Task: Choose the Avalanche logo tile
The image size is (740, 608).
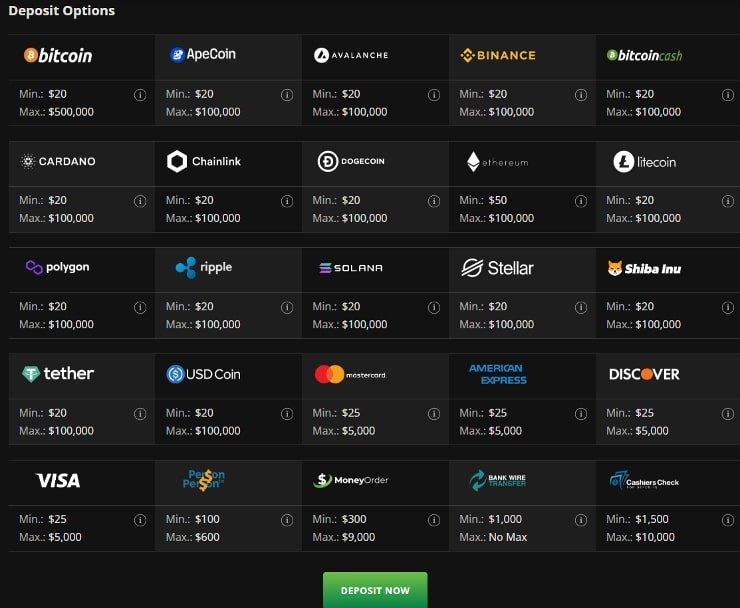Action: coord(350,55)
